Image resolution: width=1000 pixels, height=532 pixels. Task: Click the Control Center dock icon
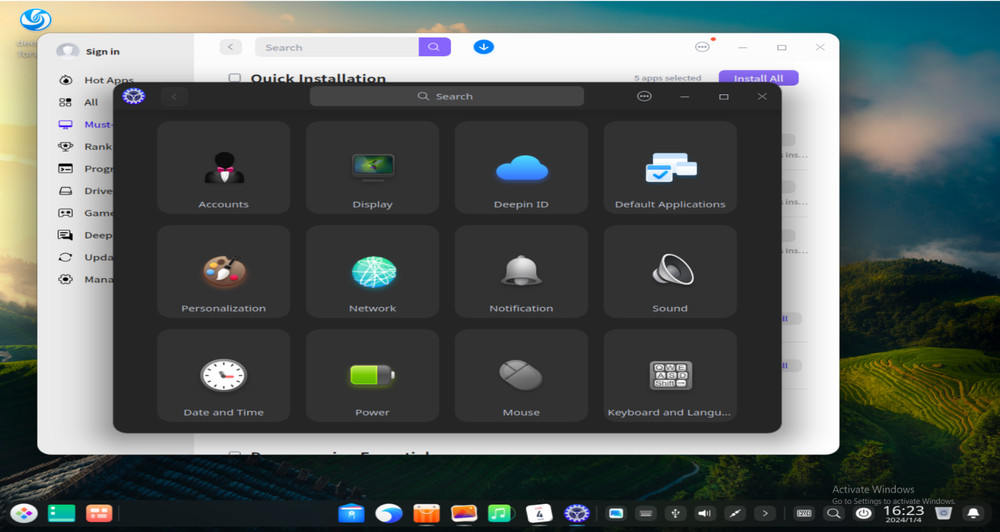(x=577, y=514)
